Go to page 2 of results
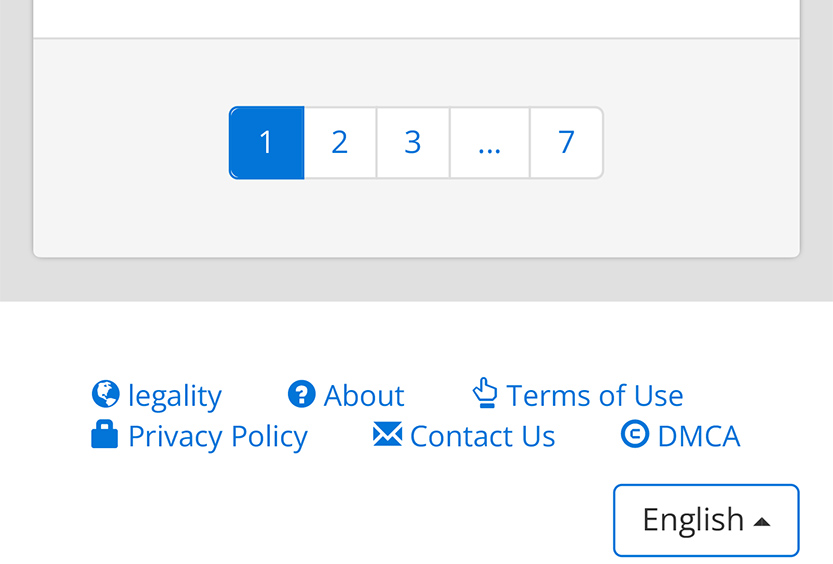The width and height of the screenshot is (833, 564). point(340,143)
